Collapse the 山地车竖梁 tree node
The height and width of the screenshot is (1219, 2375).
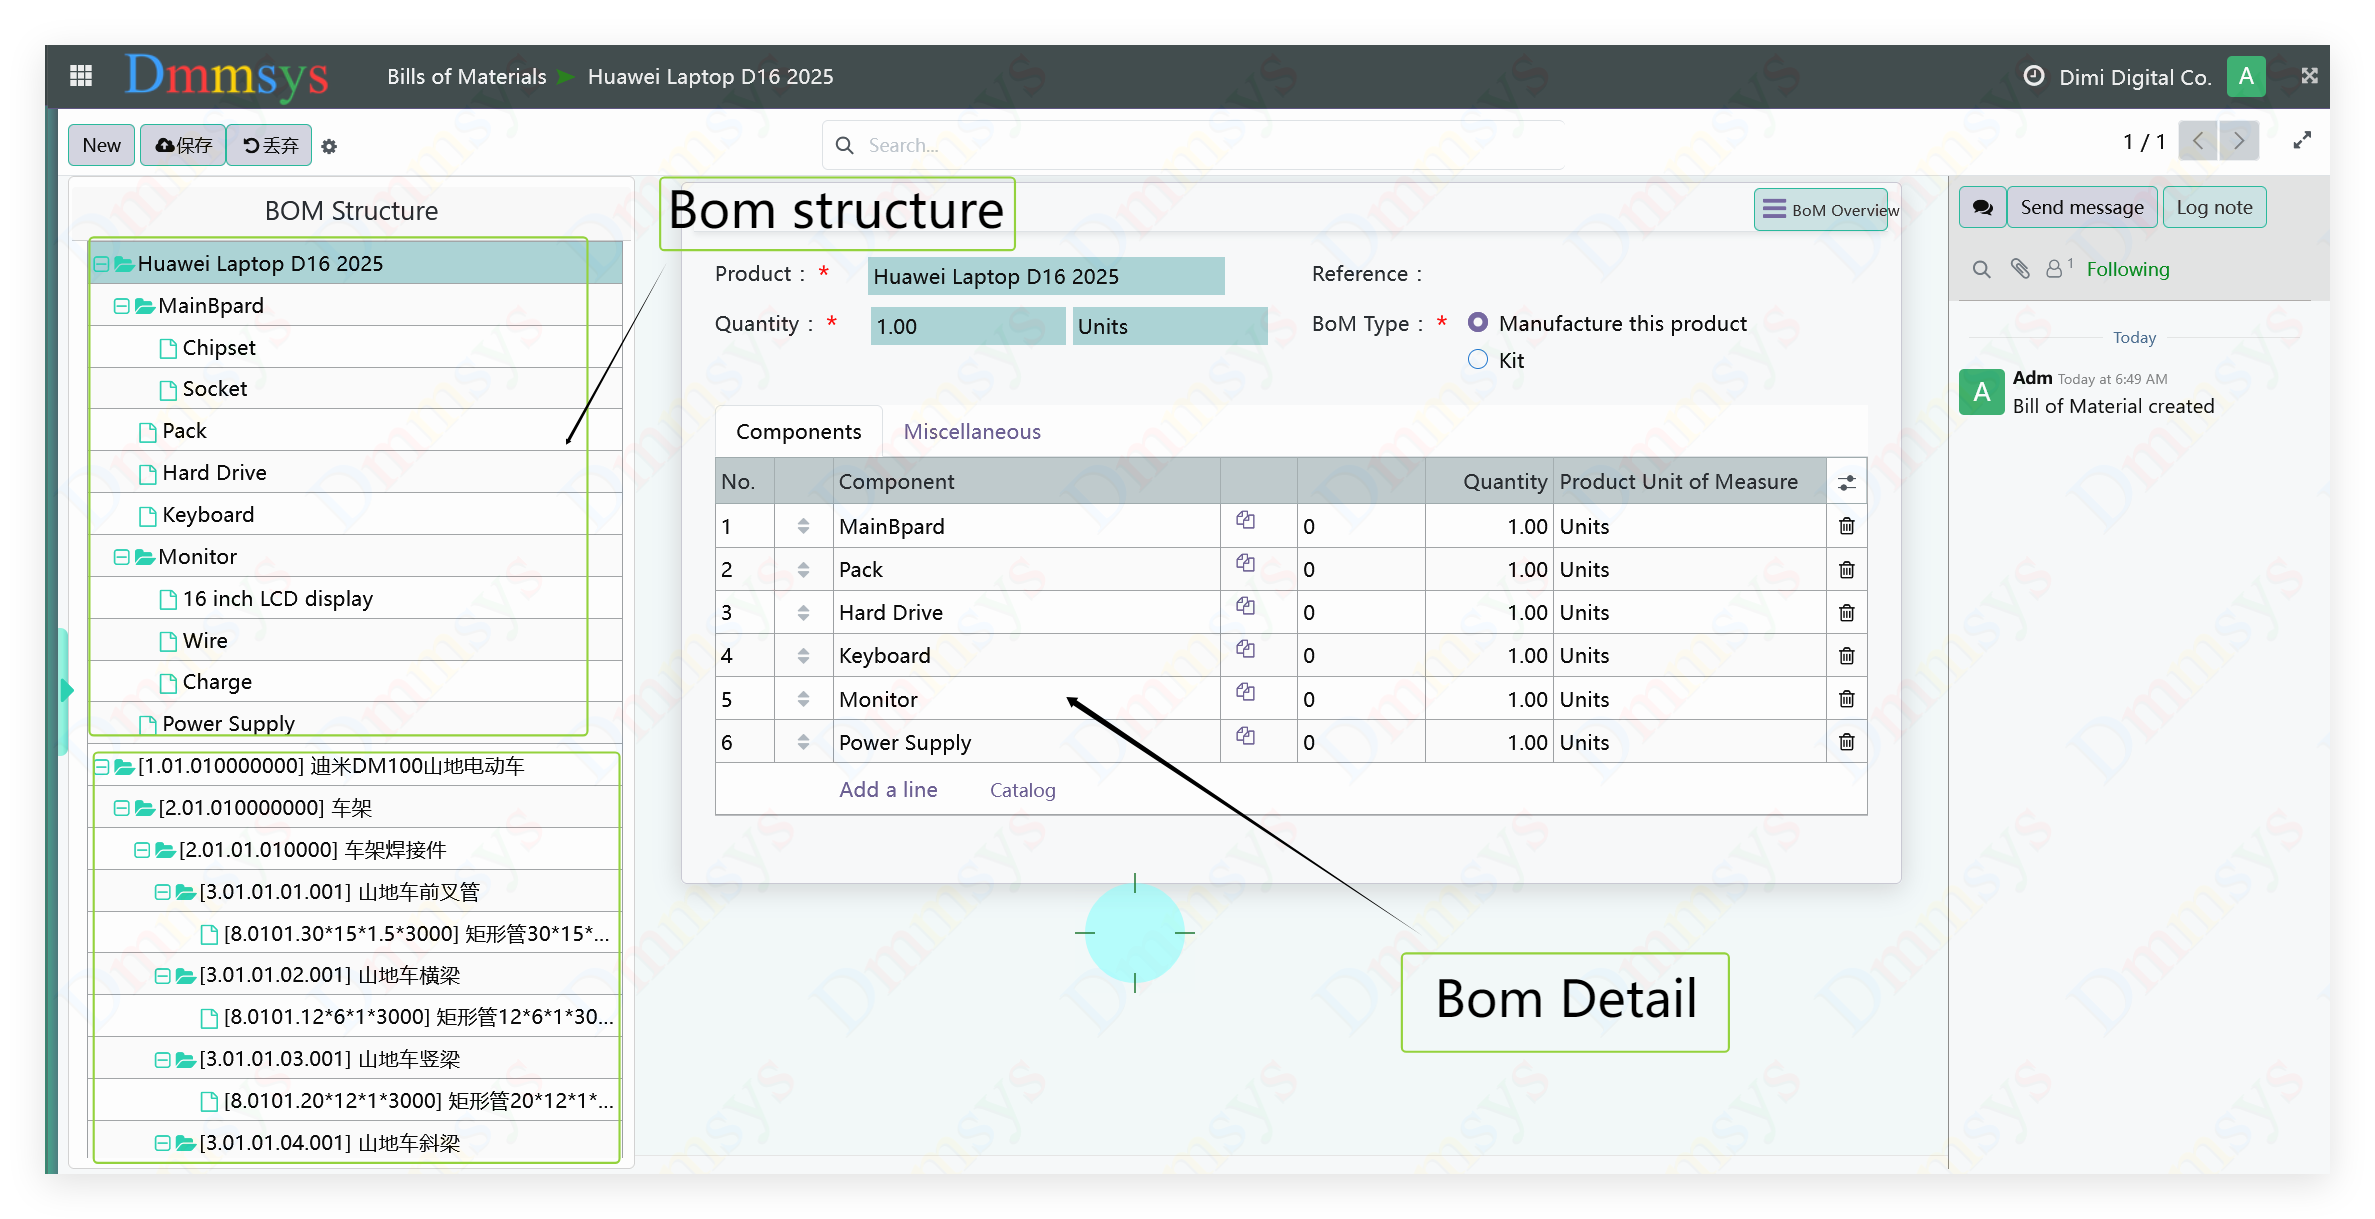coord(162,1060)
